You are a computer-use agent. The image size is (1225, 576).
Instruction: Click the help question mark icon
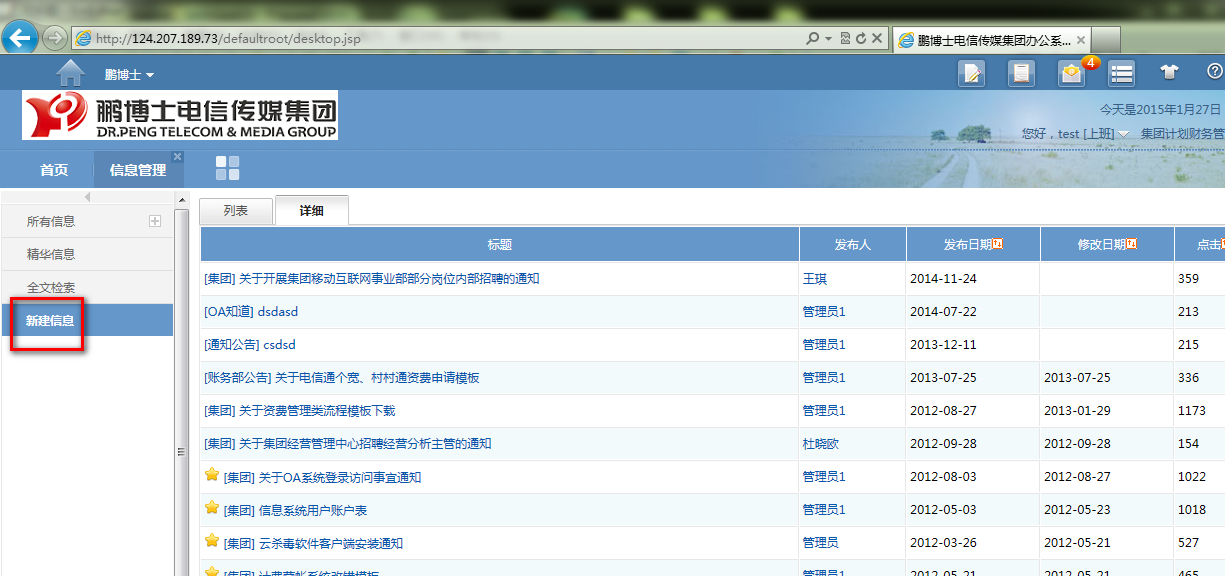(1214, 72)
